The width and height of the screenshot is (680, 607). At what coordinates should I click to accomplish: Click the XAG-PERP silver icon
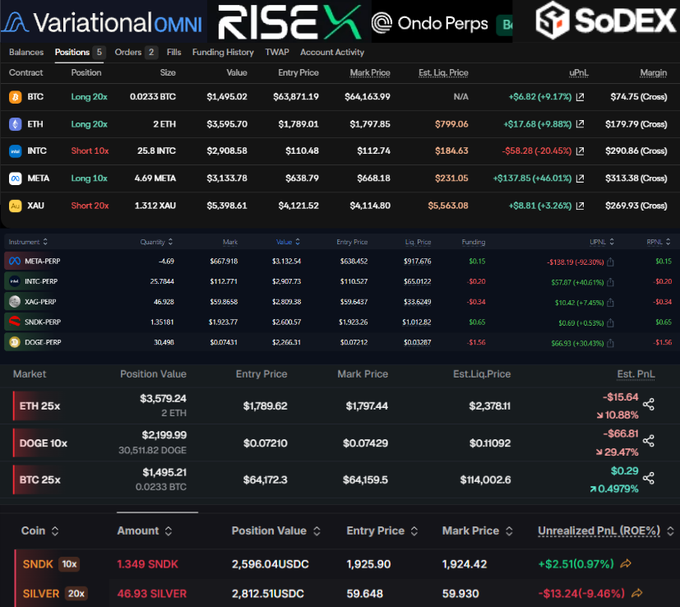click(15, 301)
